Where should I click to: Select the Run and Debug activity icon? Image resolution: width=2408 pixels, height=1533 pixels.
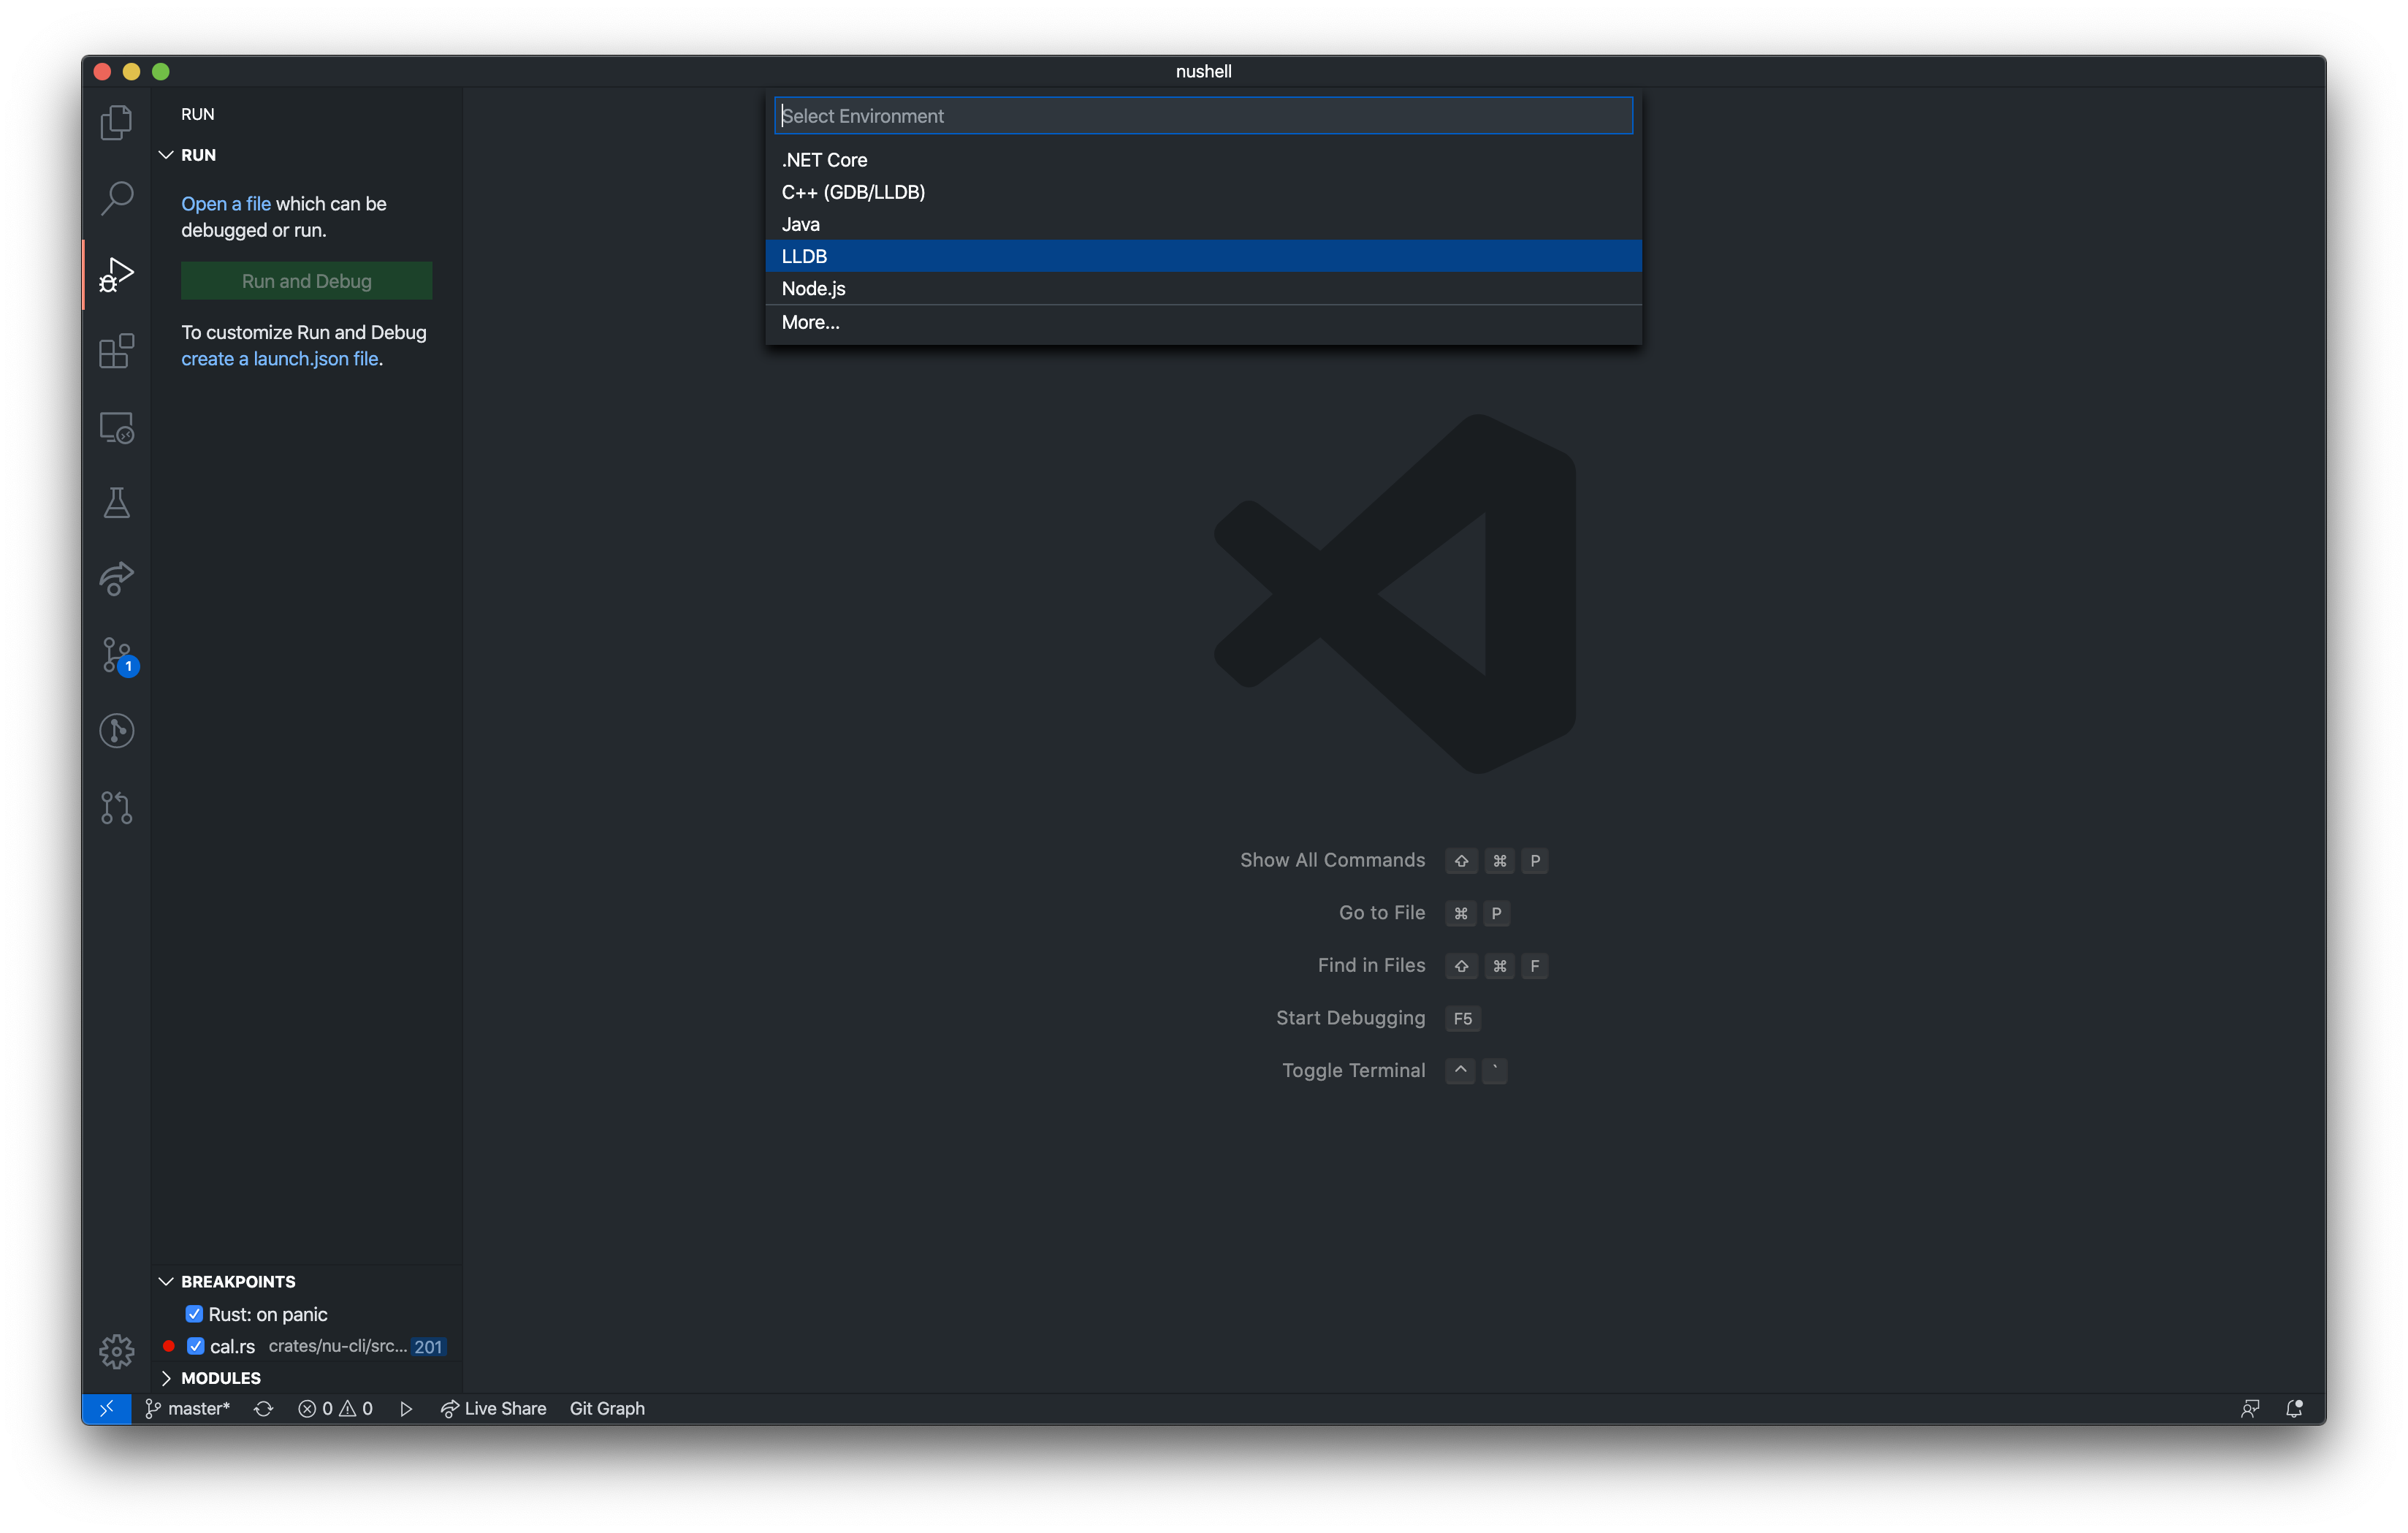[116, 275]
